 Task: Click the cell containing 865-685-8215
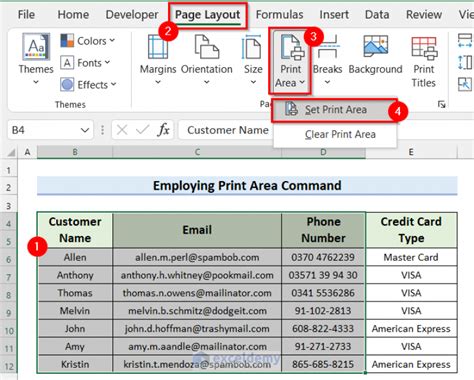[323, 364]
